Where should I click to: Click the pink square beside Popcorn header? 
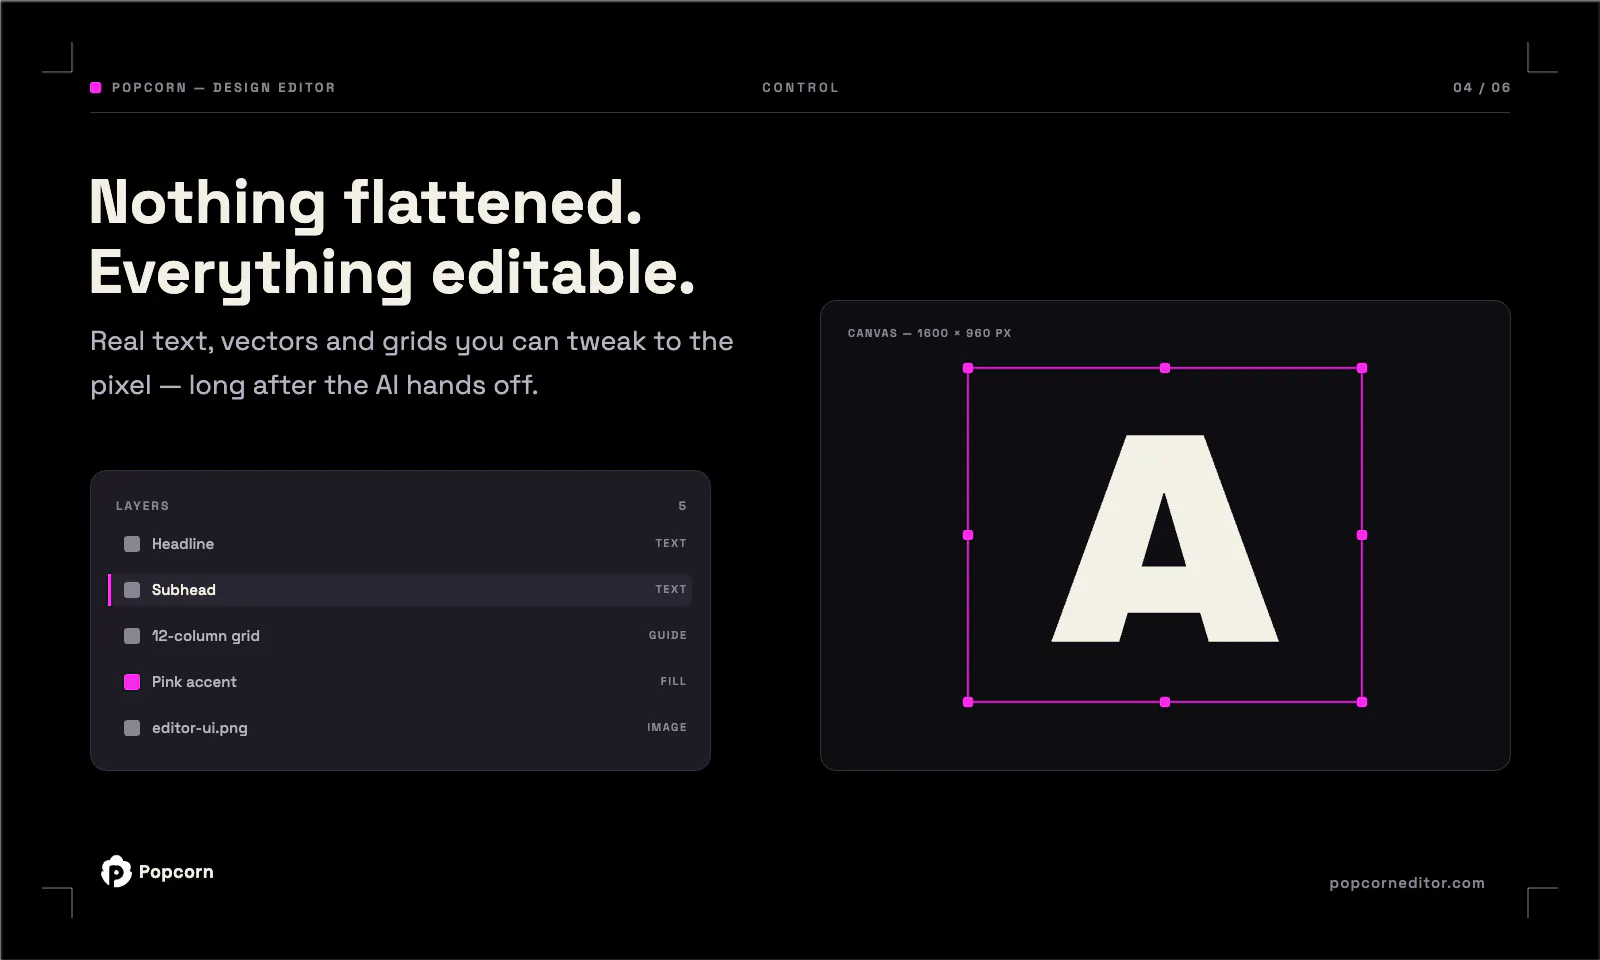pyautogui.click(x=96, y=88)
